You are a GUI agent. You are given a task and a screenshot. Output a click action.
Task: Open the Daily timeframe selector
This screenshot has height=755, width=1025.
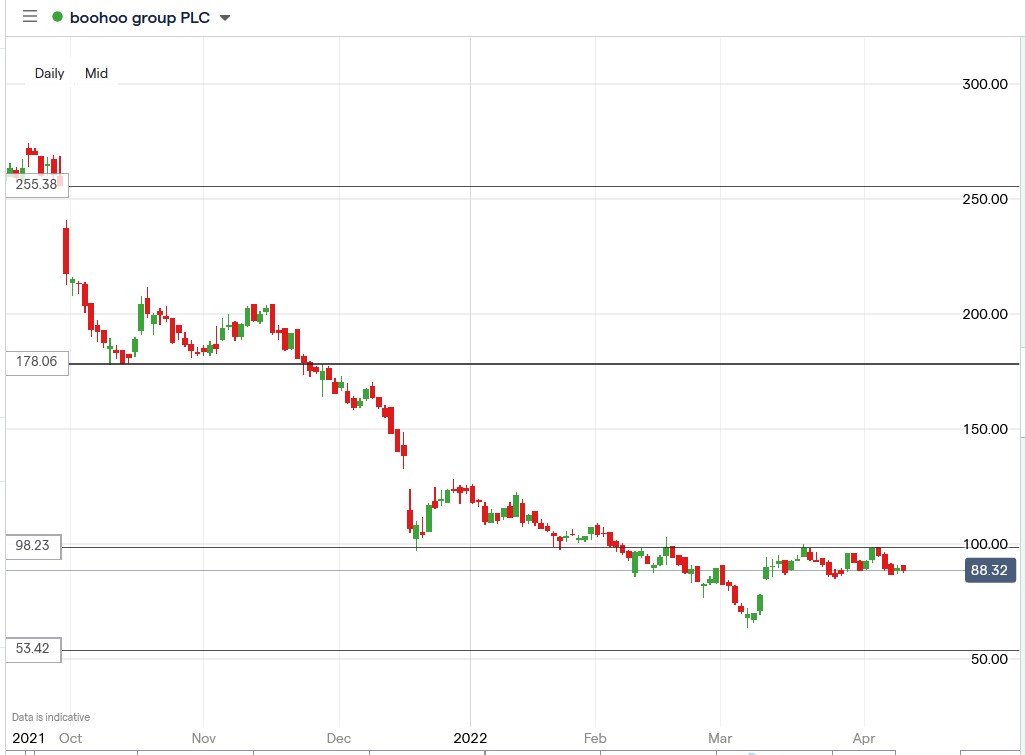tap(50, 73)
